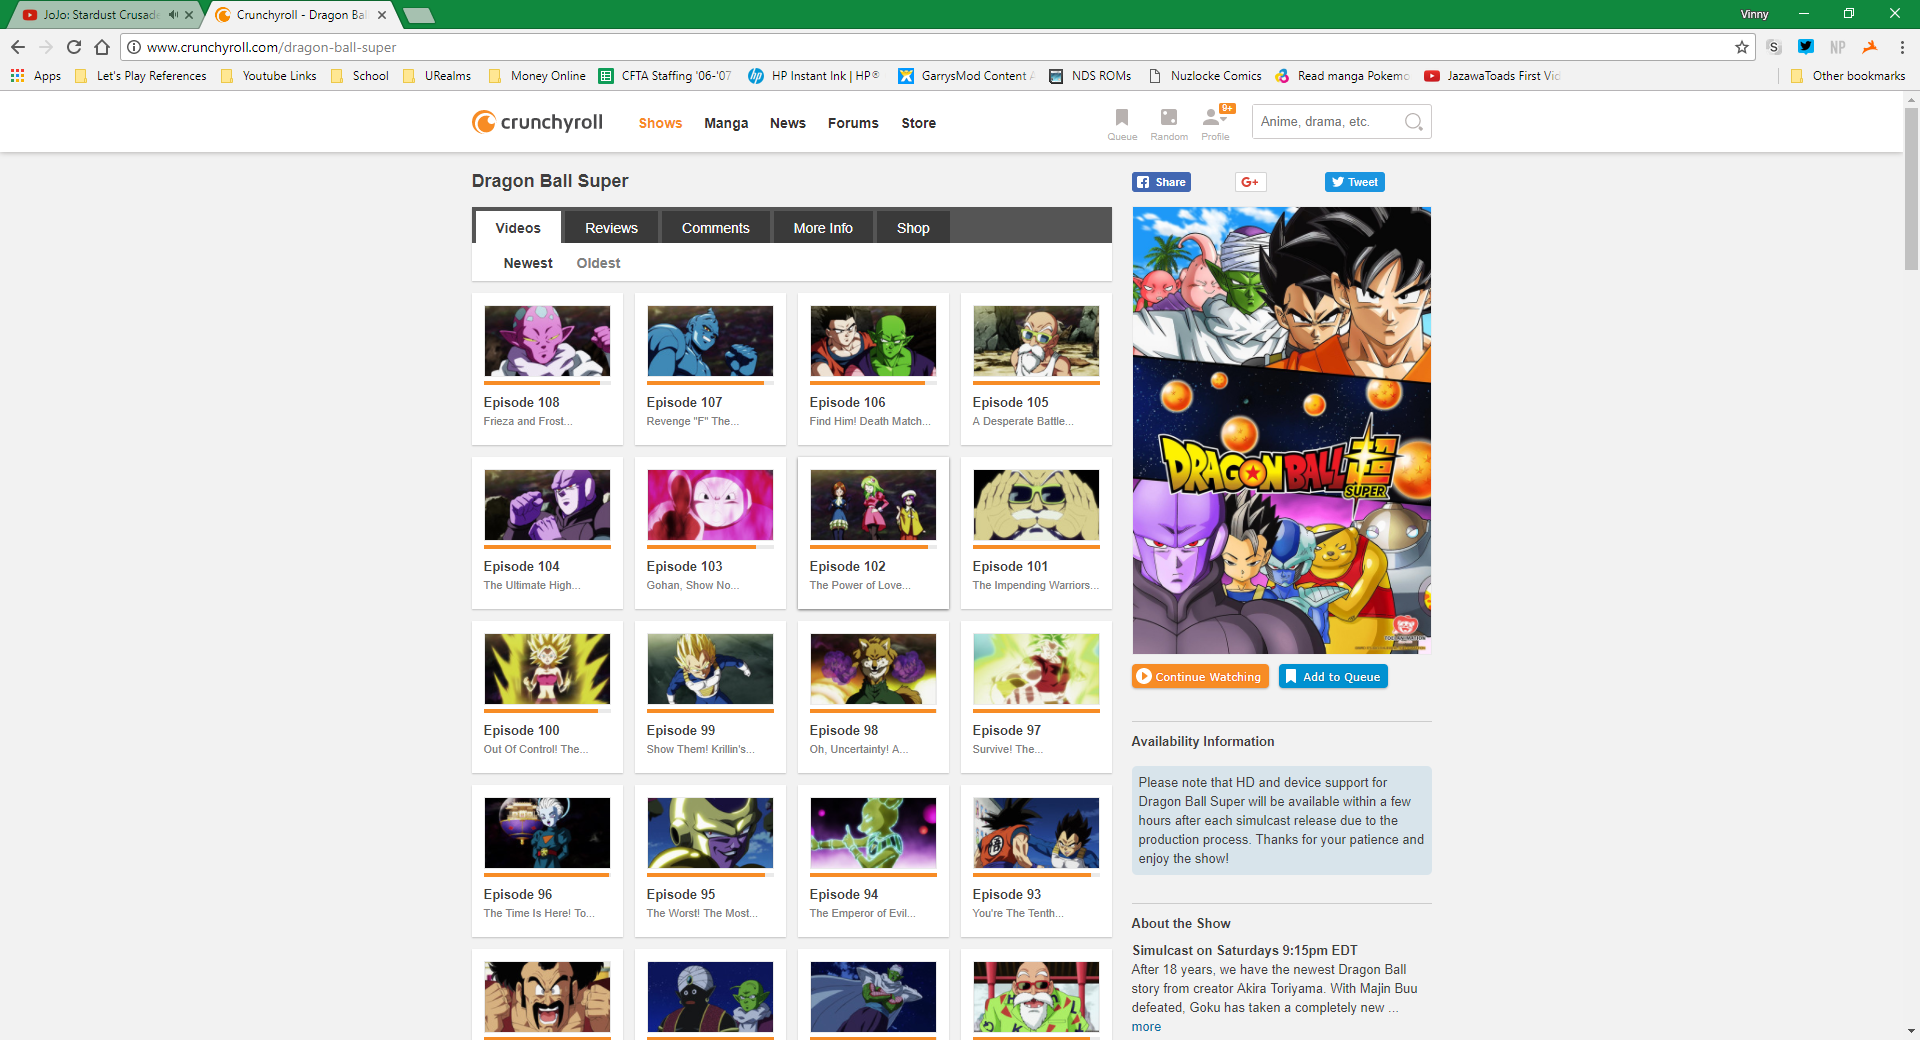Open the Chrome three-dot menu
1920x1040 pixels.
(x=1901, y=47)
